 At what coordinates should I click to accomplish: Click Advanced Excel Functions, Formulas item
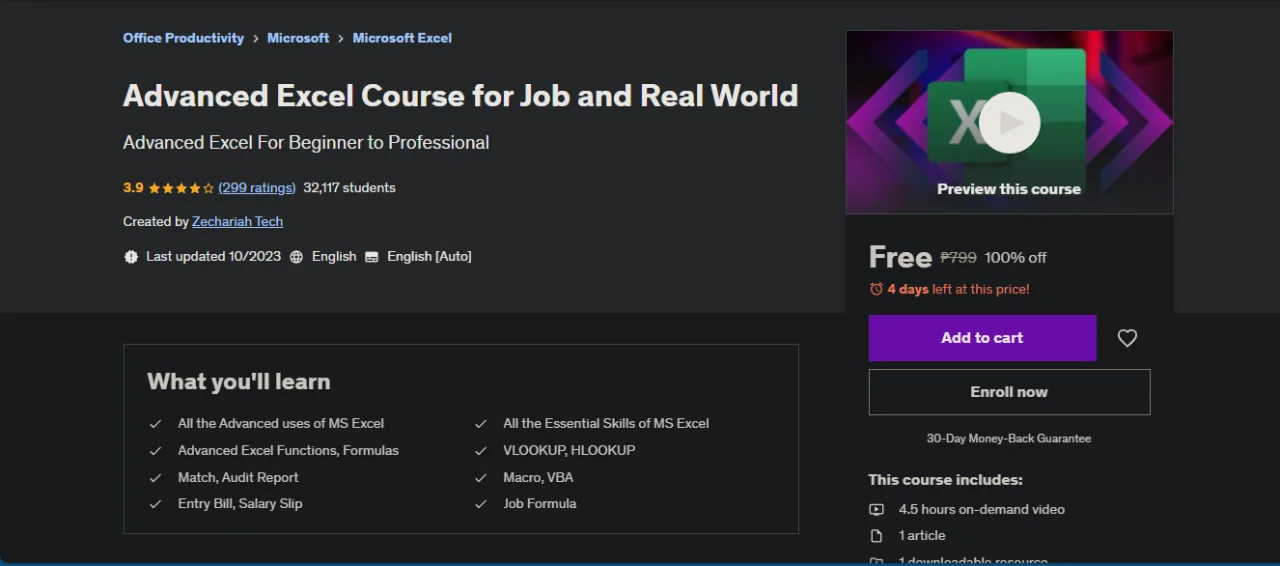click(x=288, y=451)
